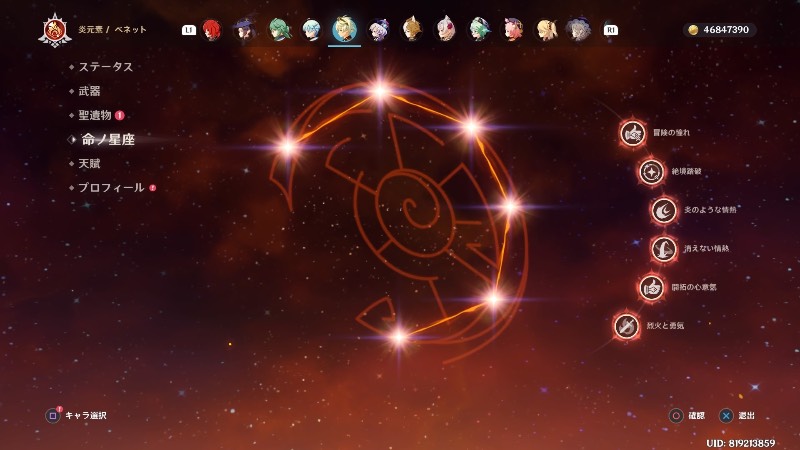Click the L1 previous character button
Image resolution: width=800 pixels, height=450 pixels.
(x=189, y=30)
